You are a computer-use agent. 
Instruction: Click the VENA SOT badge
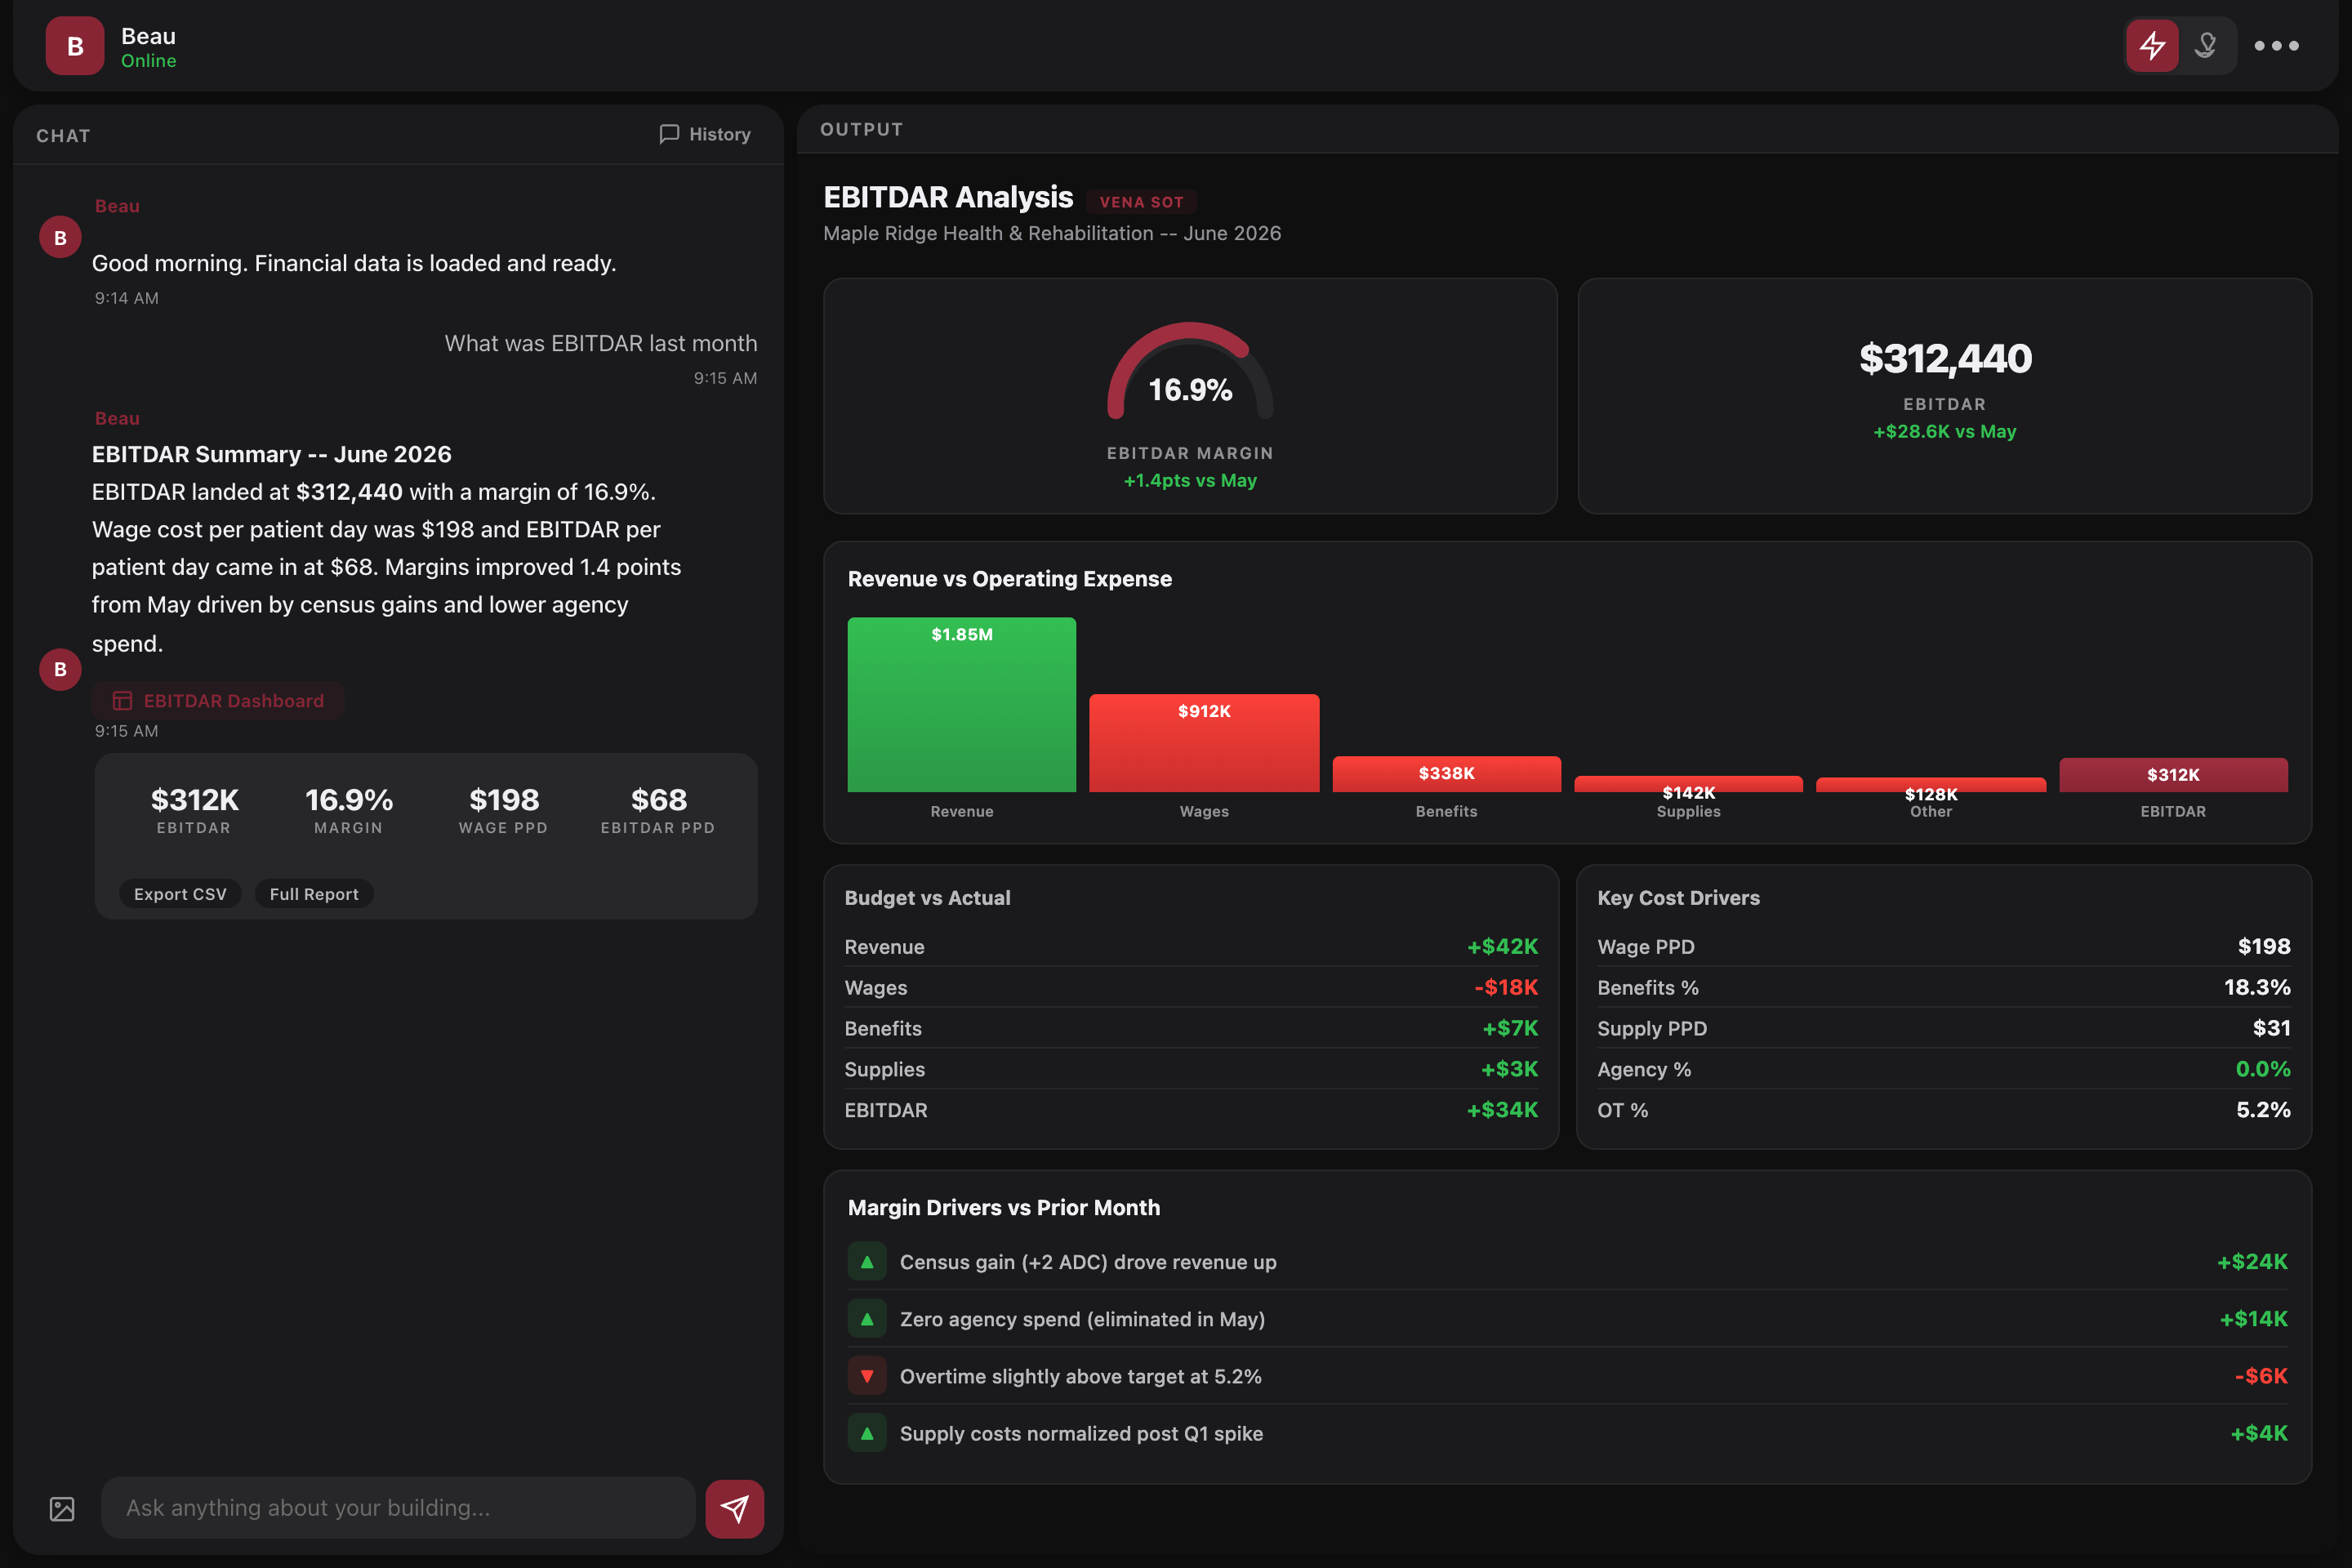1141,202
